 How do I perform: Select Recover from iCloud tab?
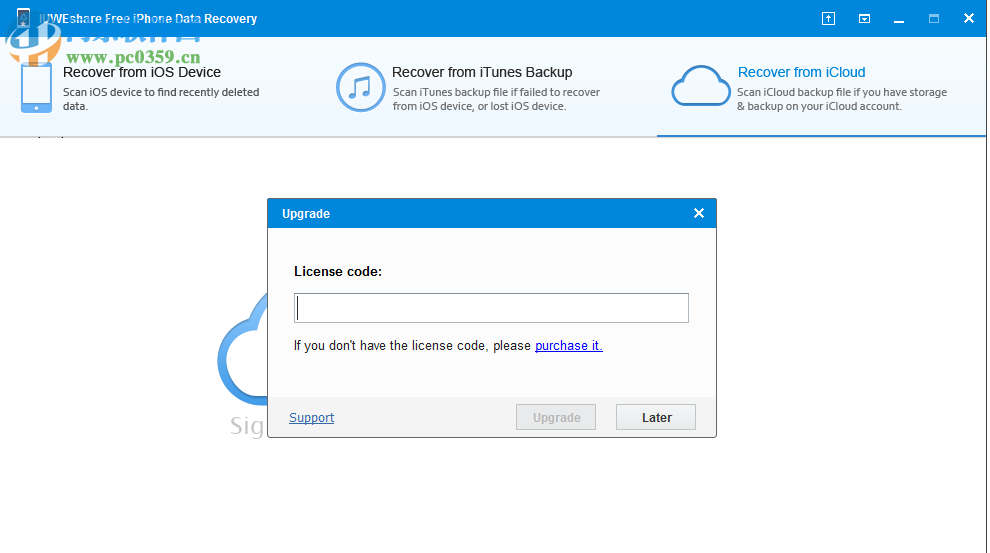[x=801, y=72]
